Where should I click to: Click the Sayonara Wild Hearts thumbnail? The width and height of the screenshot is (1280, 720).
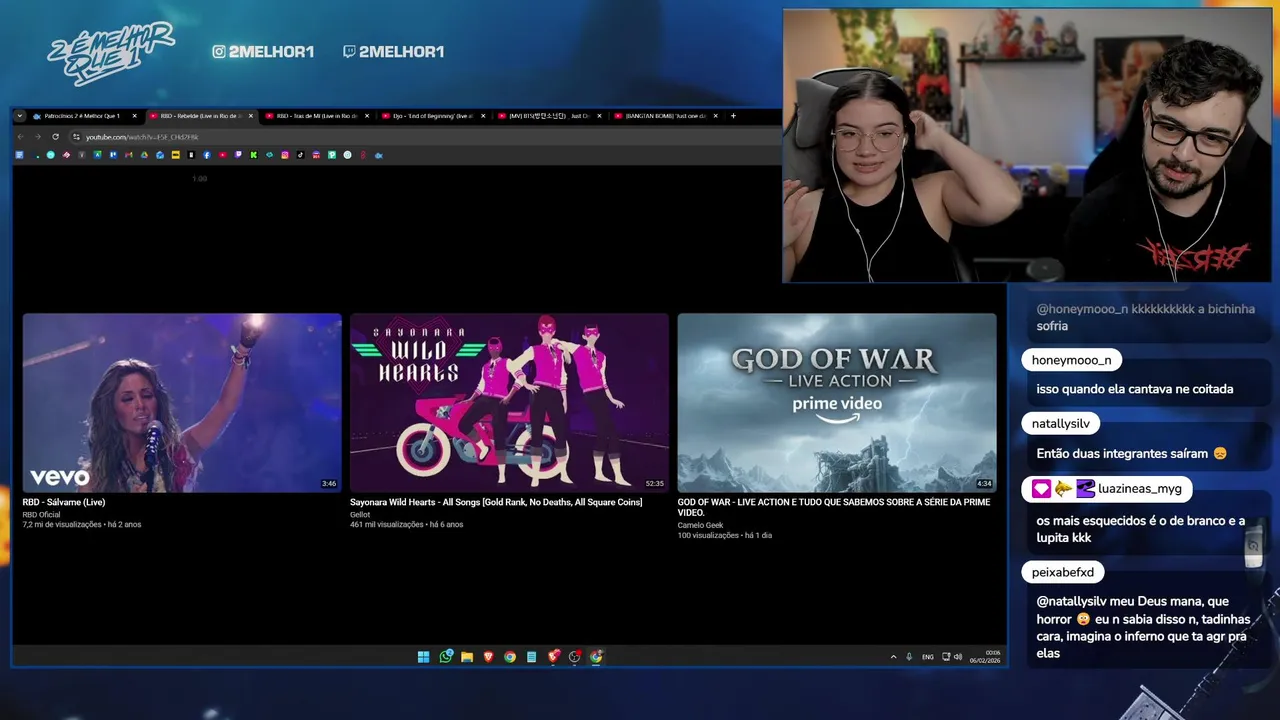pyautogui.click(x=509, y=403)
